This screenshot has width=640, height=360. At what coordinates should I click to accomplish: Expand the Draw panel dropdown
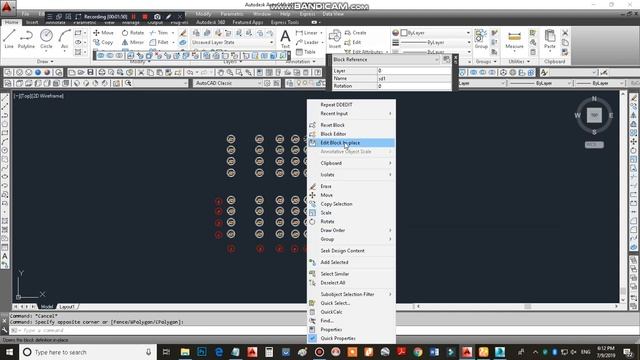(x=45, y=62)
